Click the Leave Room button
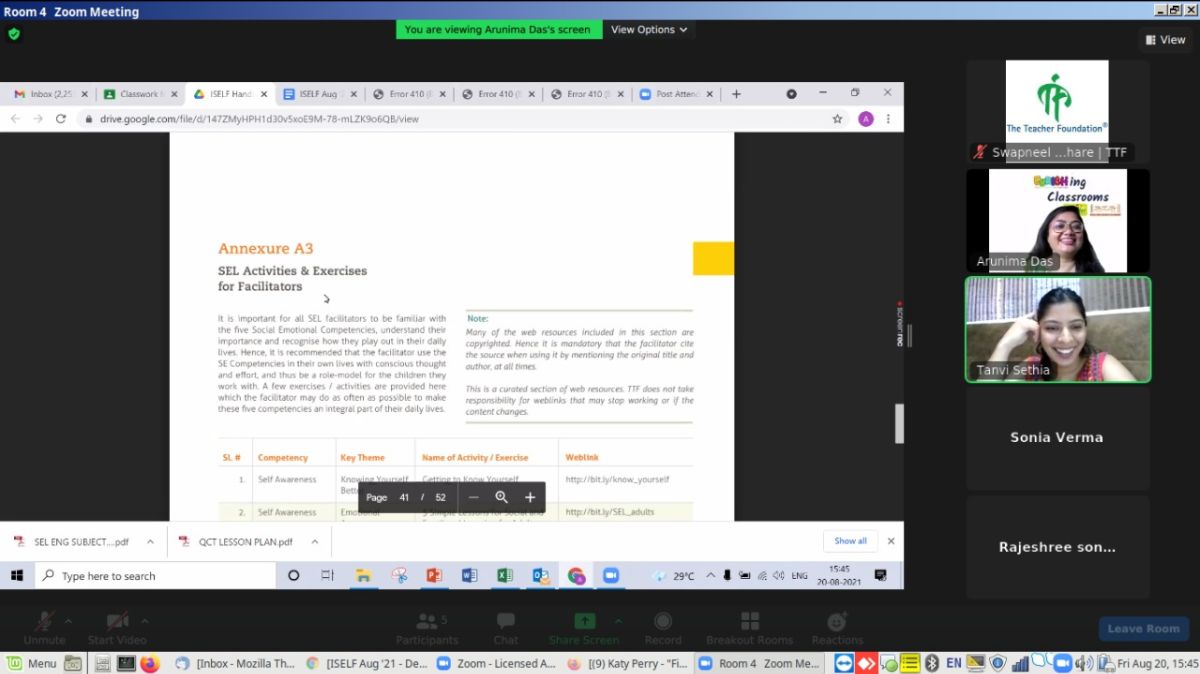The image size is (1200, 674). pos(1143,628)
